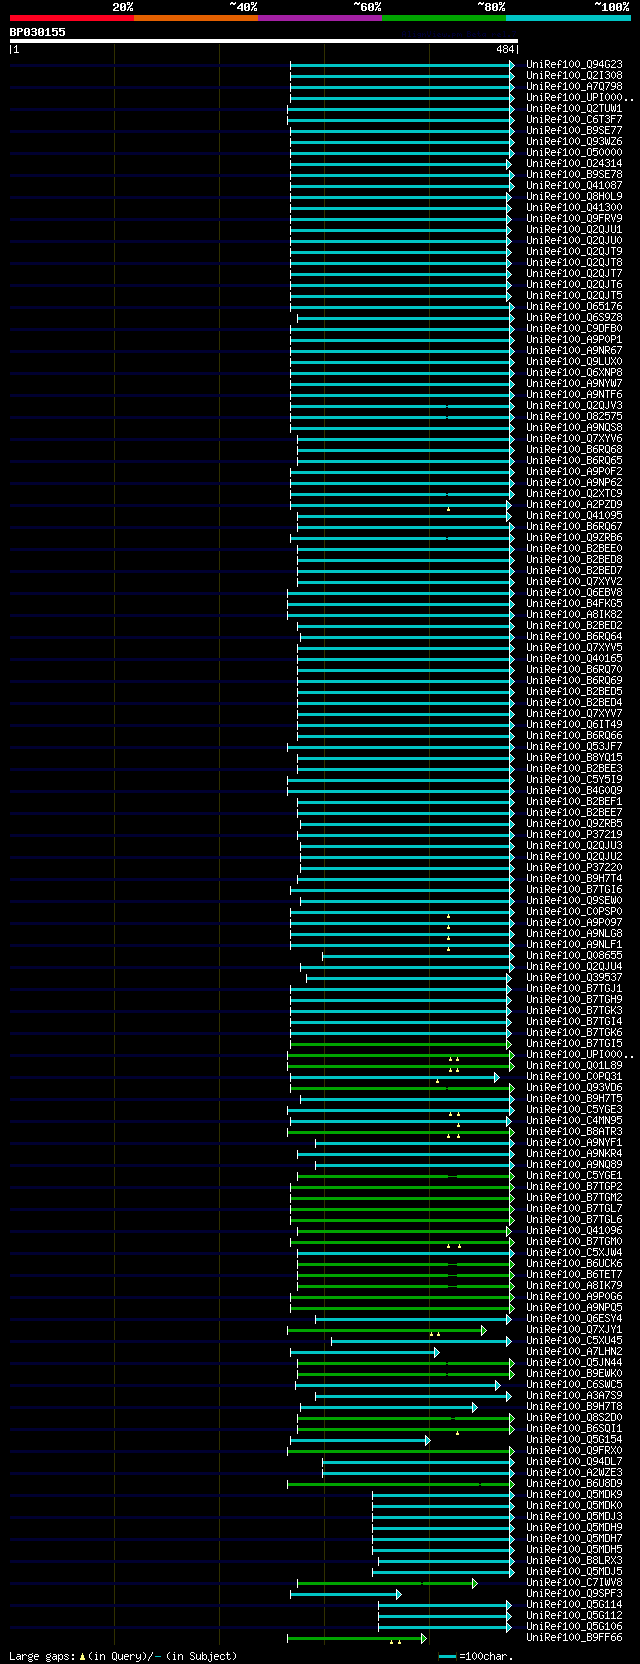640x1664 pixels.
Task: Click hit label UniRef100_O24314
Action: click(x=574, y=163)
